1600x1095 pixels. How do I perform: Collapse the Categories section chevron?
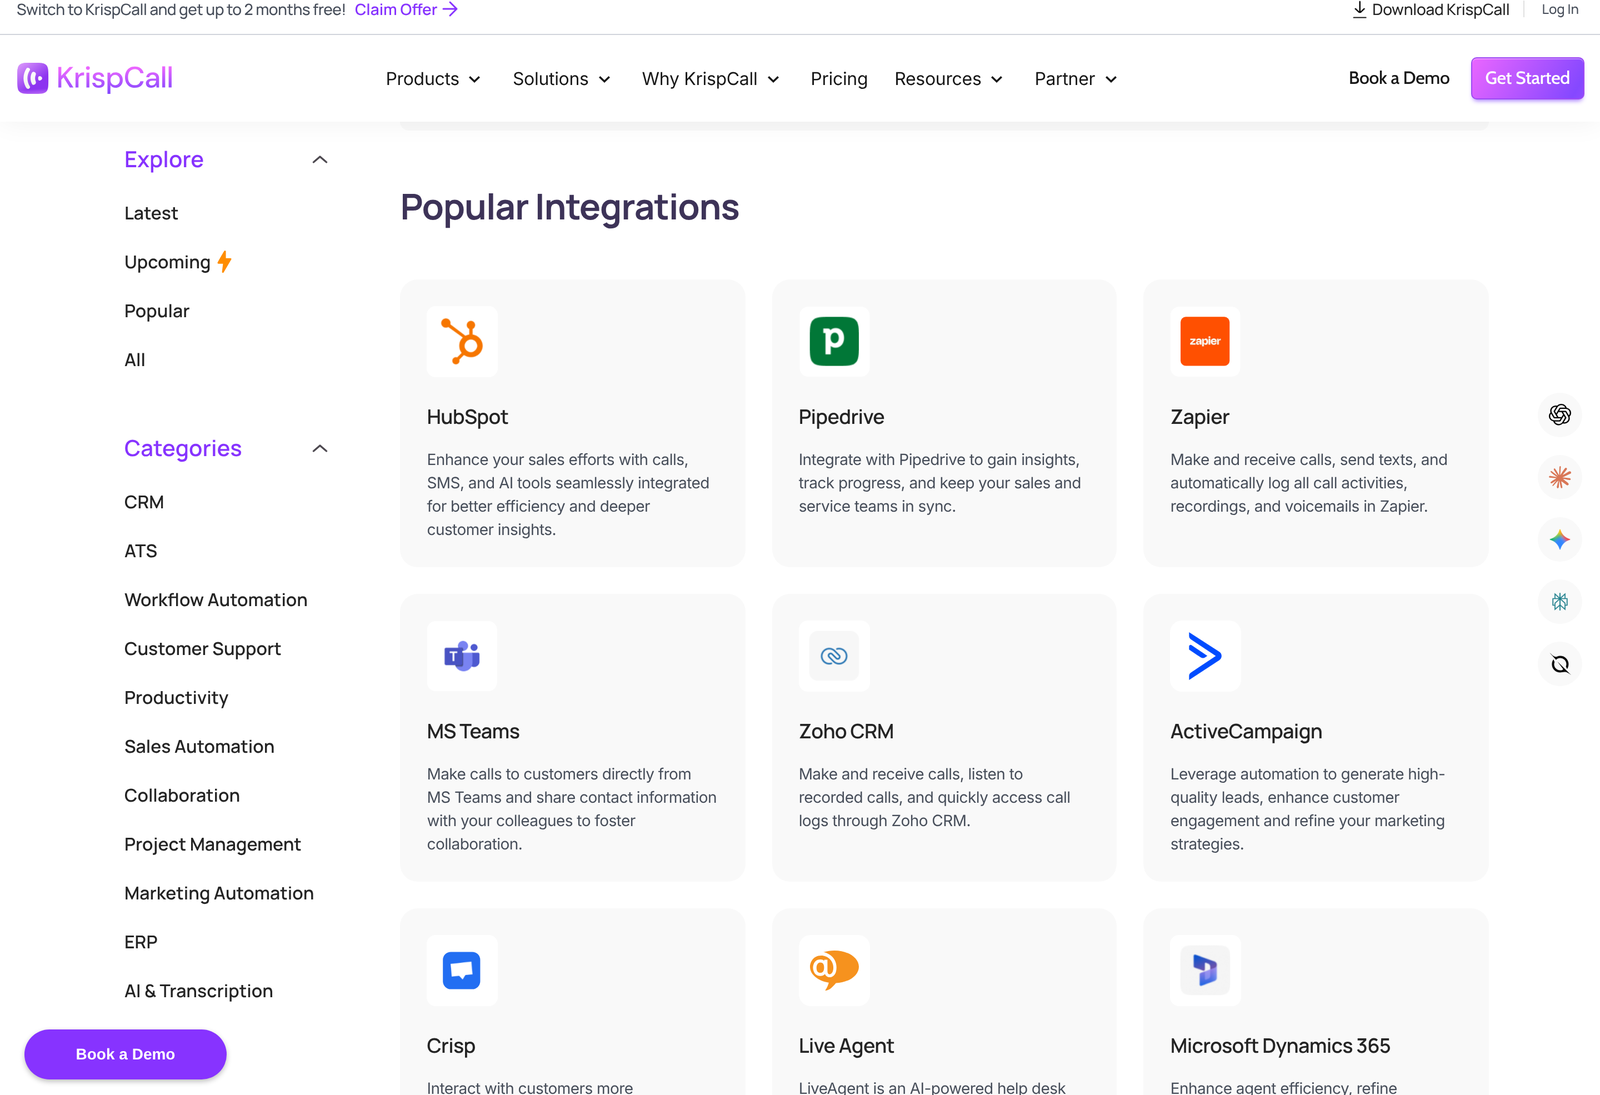click(320, 449)
